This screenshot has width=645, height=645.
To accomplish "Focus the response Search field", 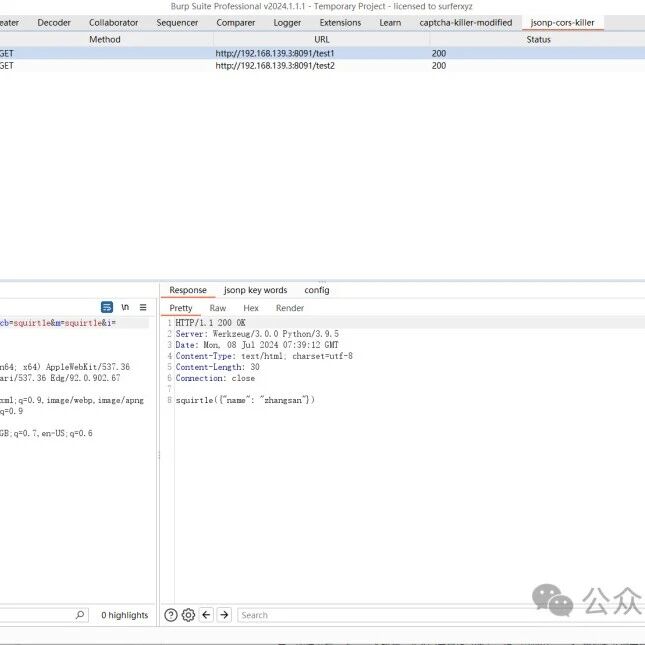I will (x=440, y=615).
